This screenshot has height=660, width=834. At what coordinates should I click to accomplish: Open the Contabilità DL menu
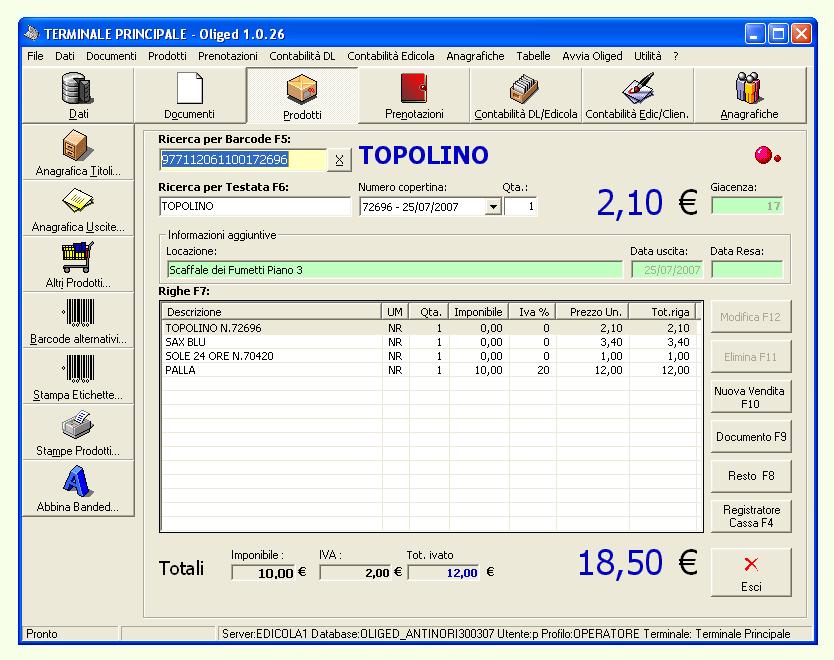[302, 56]
